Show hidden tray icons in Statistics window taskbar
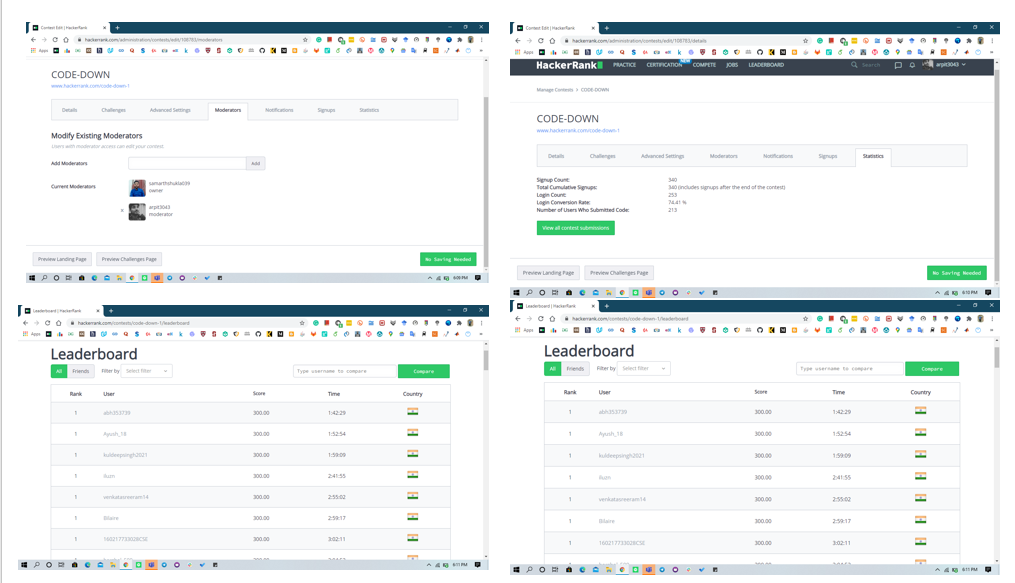This screenshot has height=583, width=1015. (937, 292)
